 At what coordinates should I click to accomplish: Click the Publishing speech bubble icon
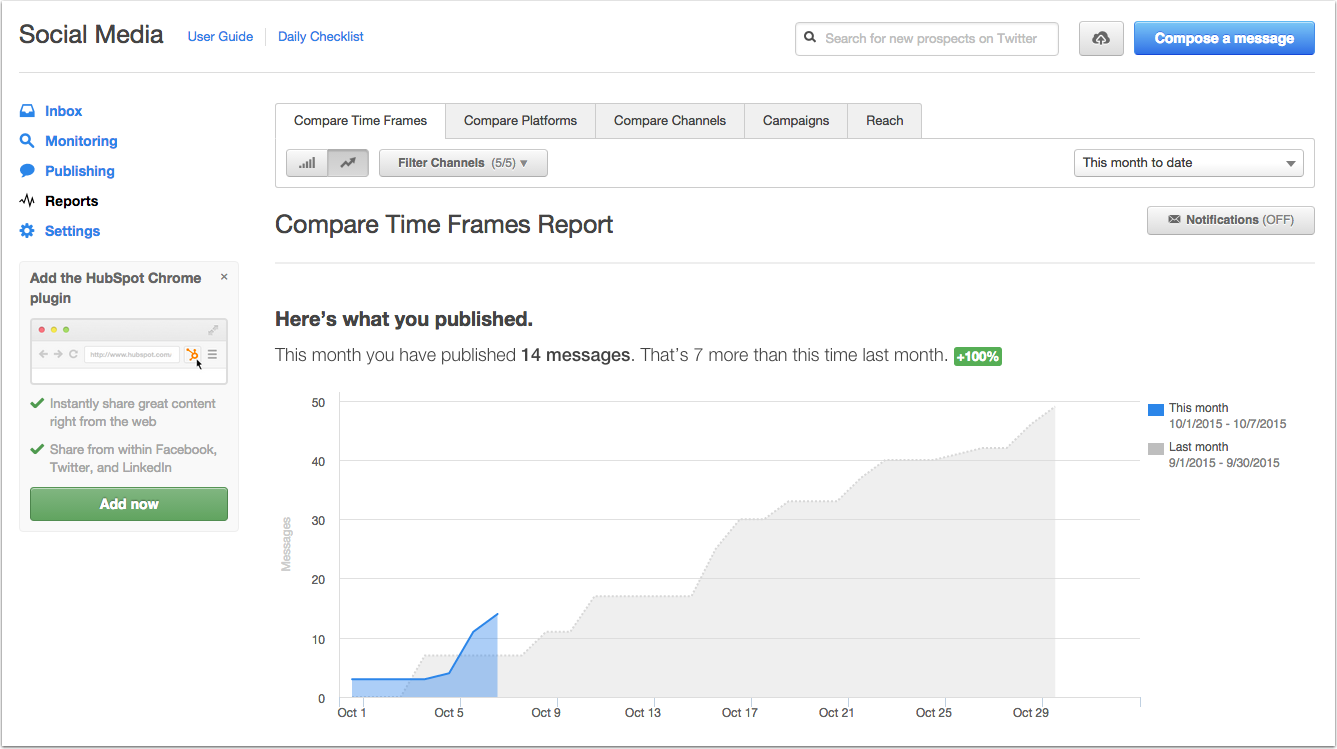(x=27, y=171)
